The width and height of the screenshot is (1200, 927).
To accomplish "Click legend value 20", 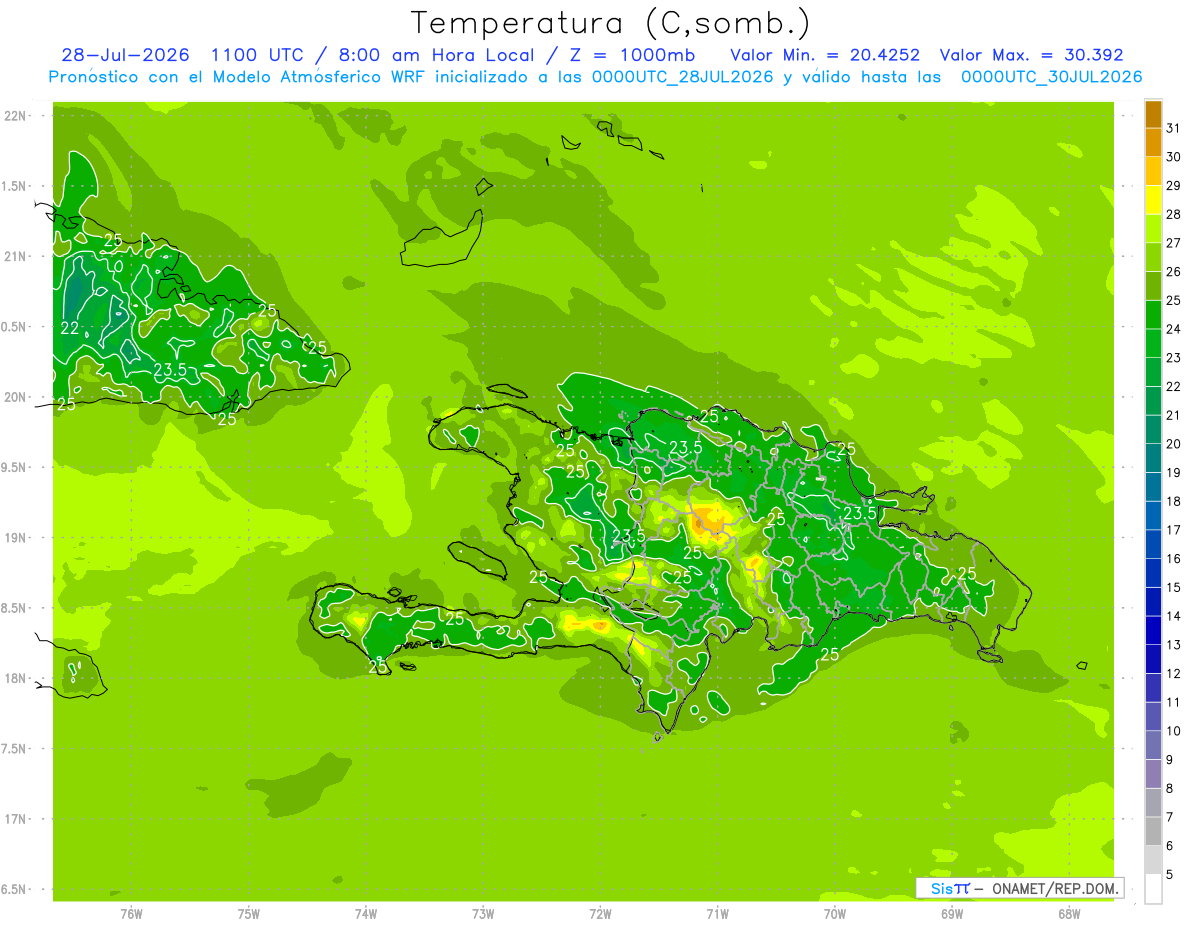I will (x=1173, y=444).
